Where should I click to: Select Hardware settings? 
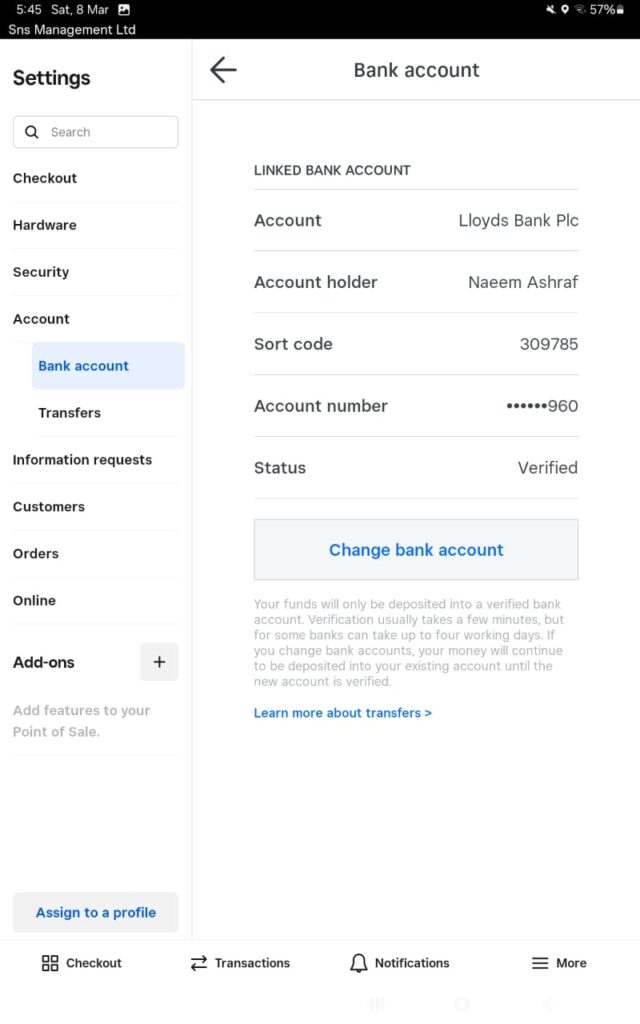tap(45, 225)
